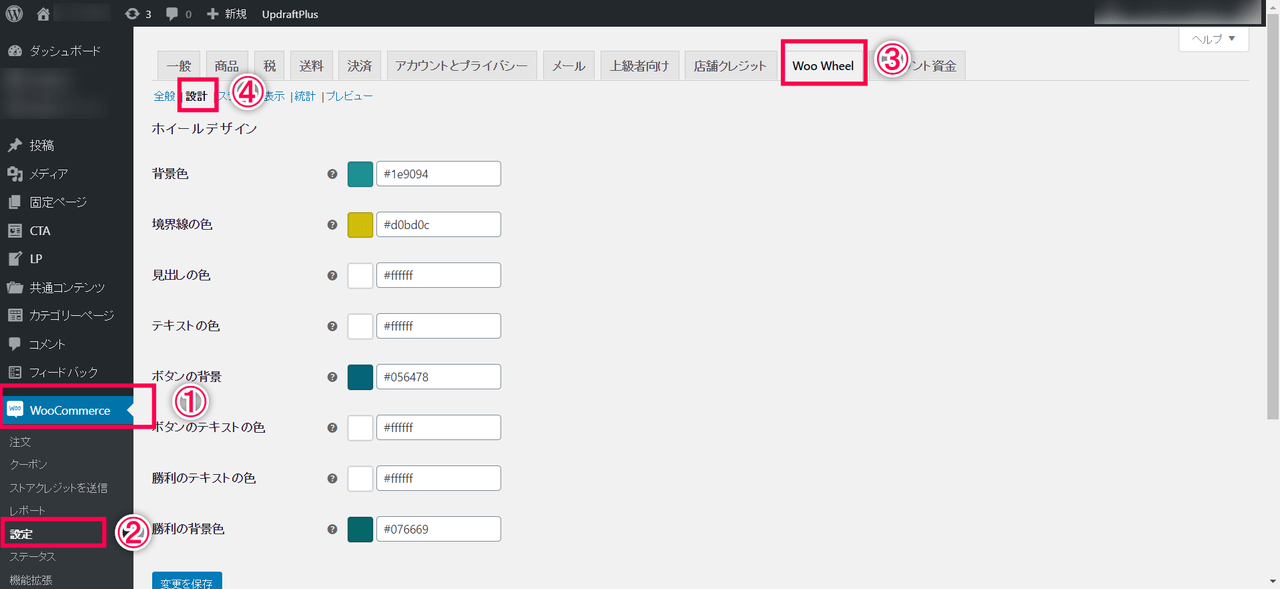Open 設定 under WooCommerce

point(21,534)
